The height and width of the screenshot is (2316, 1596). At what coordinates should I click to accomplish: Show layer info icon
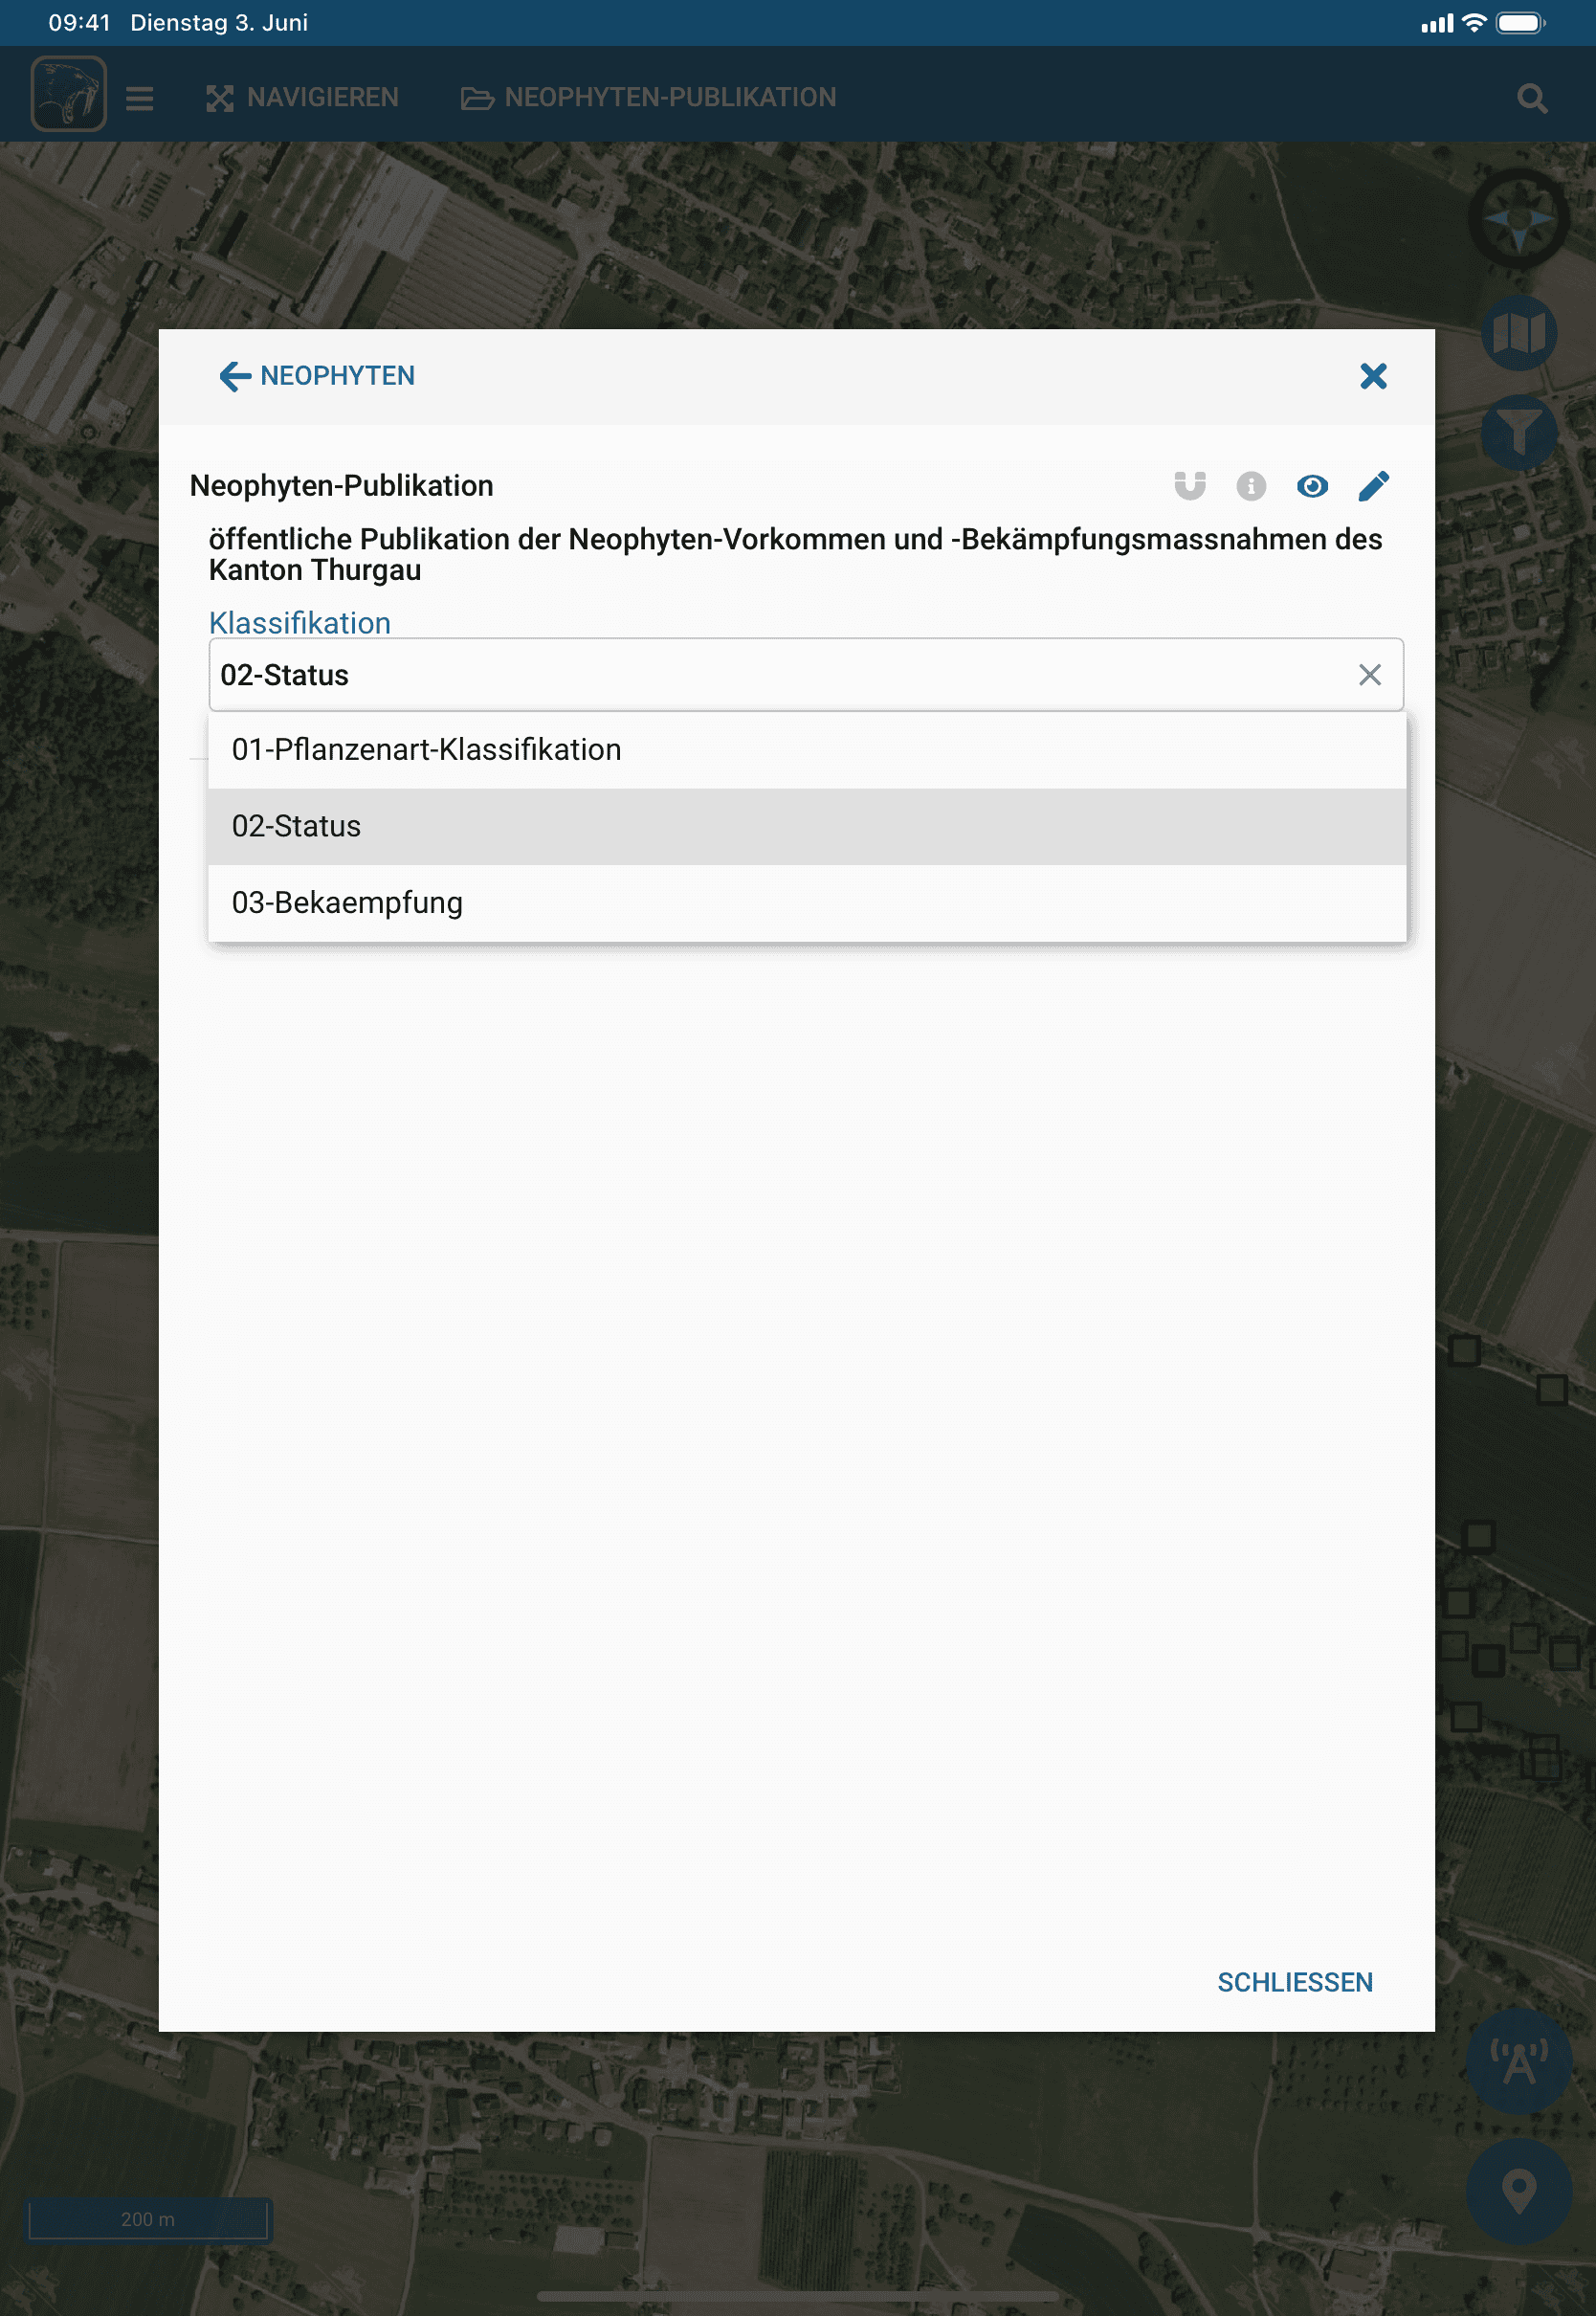point(1250,486)
